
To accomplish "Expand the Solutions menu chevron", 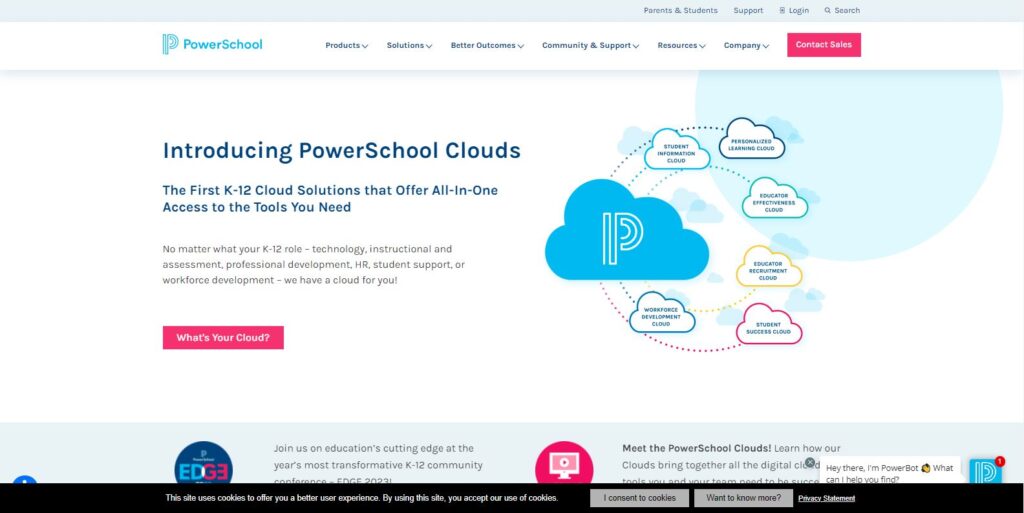I will pos(429,46).
